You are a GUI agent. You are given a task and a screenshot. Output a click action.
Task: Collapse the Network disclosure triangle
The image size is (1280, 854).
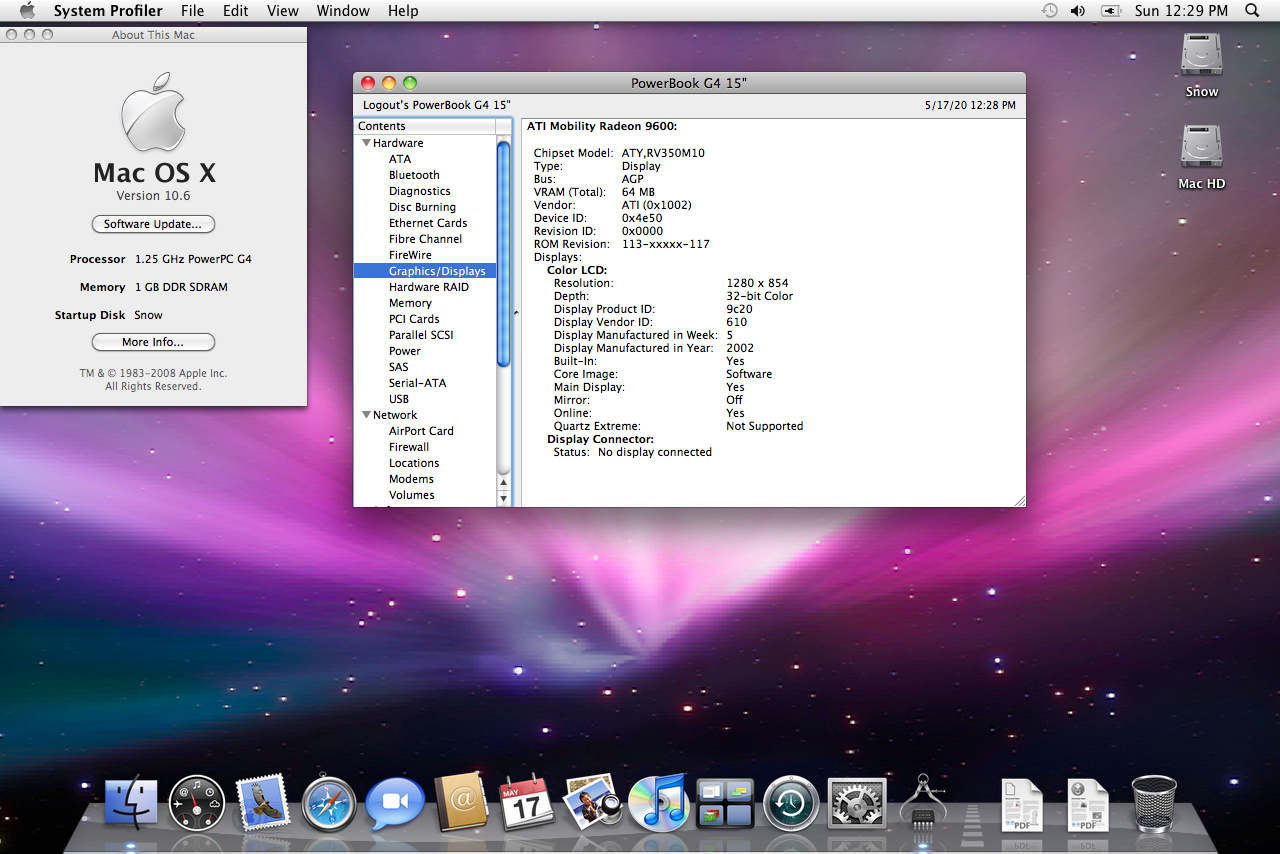366,415
